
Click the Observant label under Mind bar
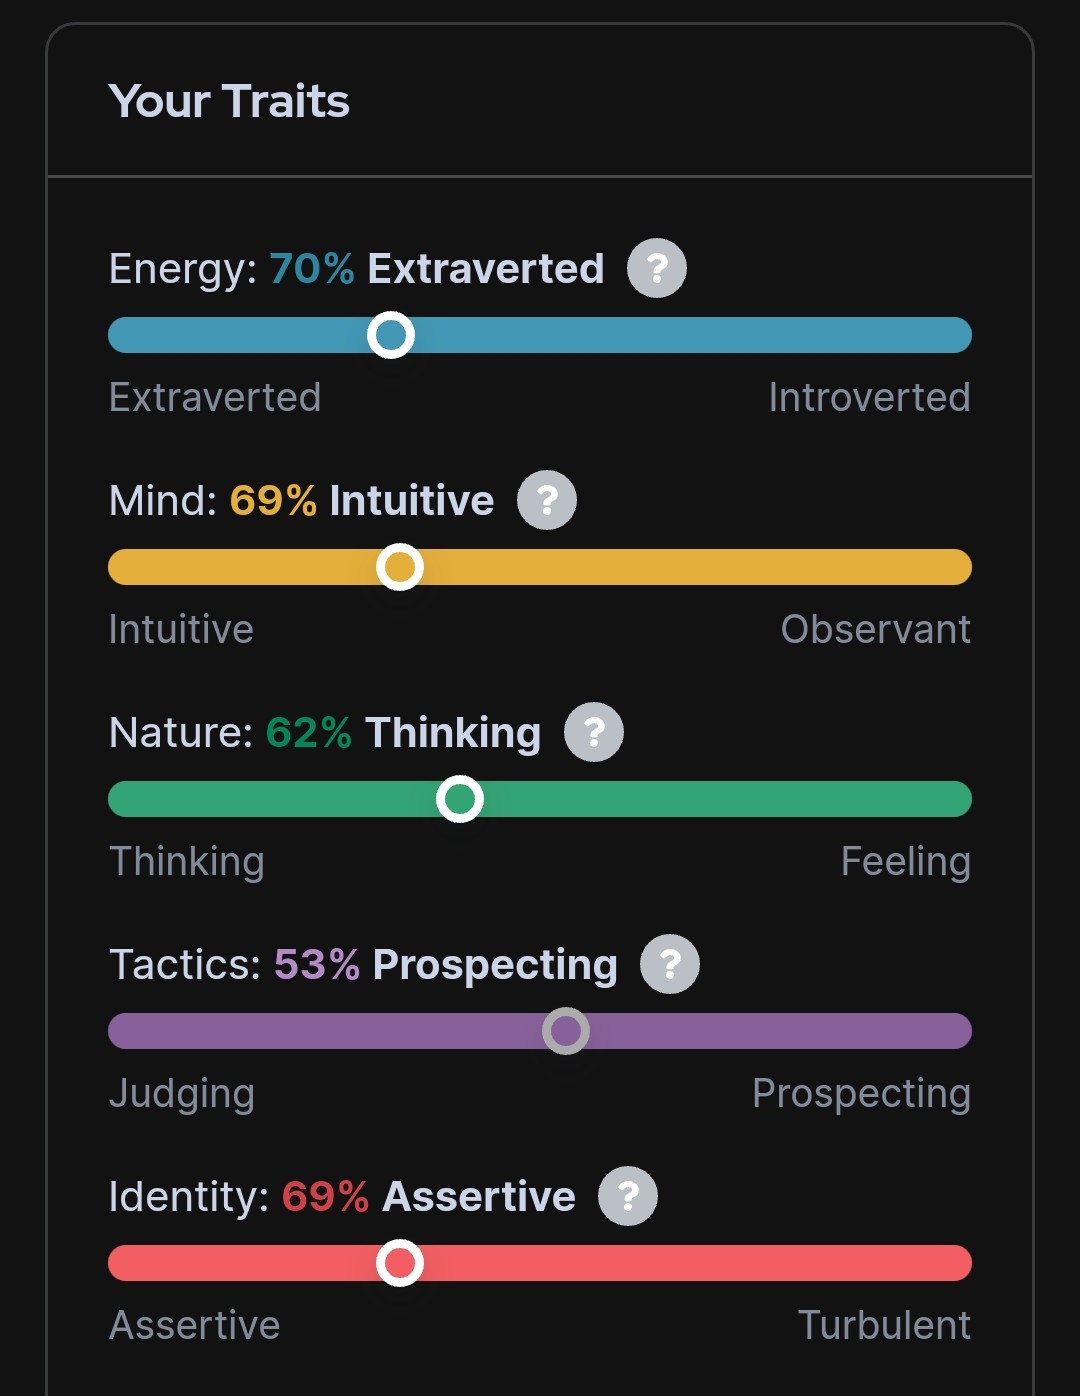click(875, 630)
